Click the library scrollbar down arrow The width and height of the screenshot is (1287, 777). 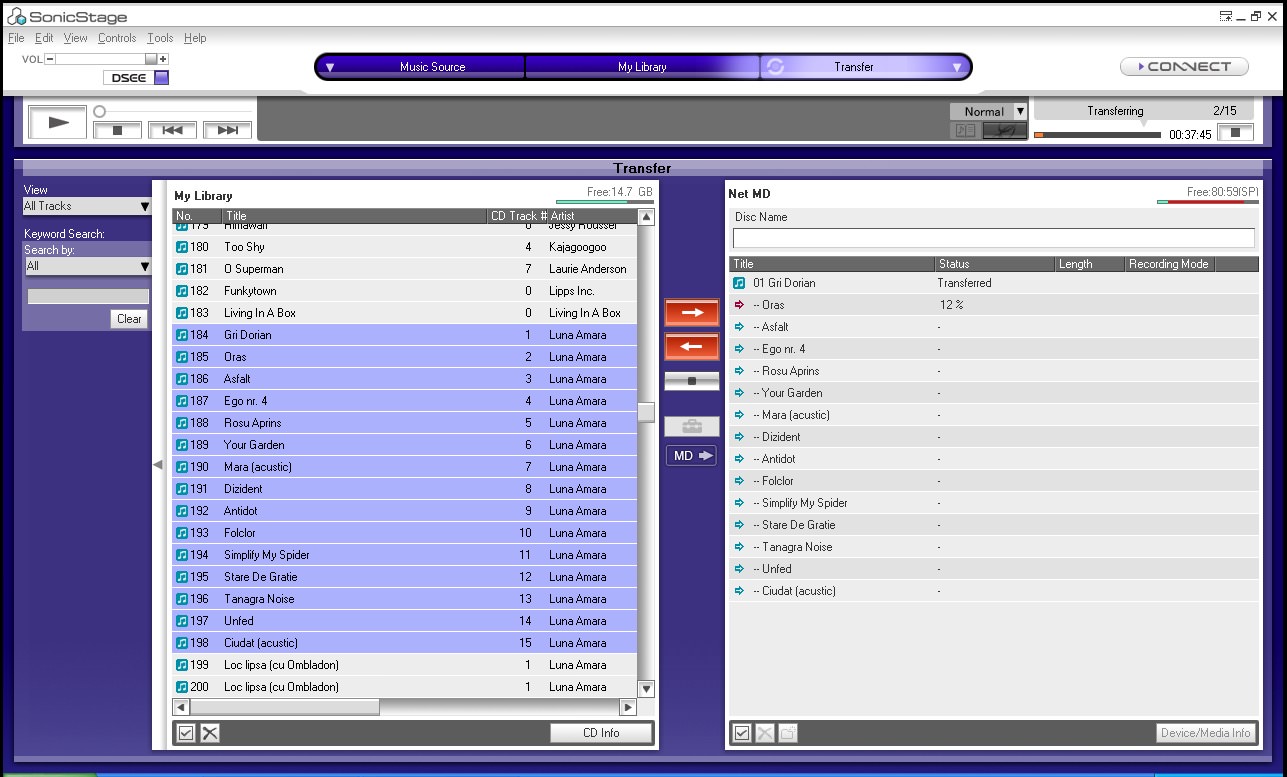point(646,688)
